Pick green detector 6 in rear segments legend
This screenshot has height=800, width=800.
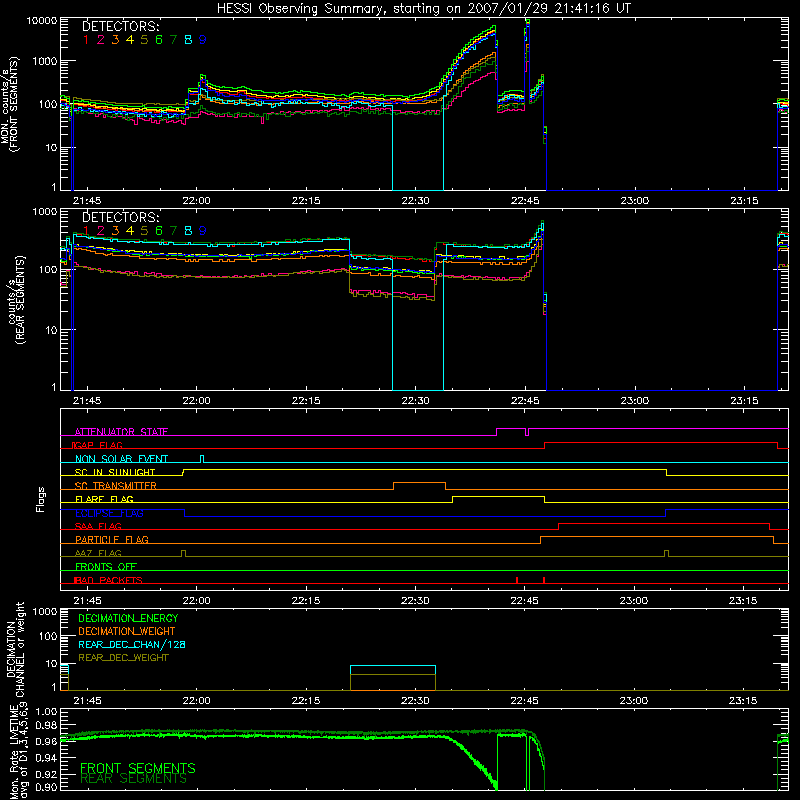click(159, 231)
